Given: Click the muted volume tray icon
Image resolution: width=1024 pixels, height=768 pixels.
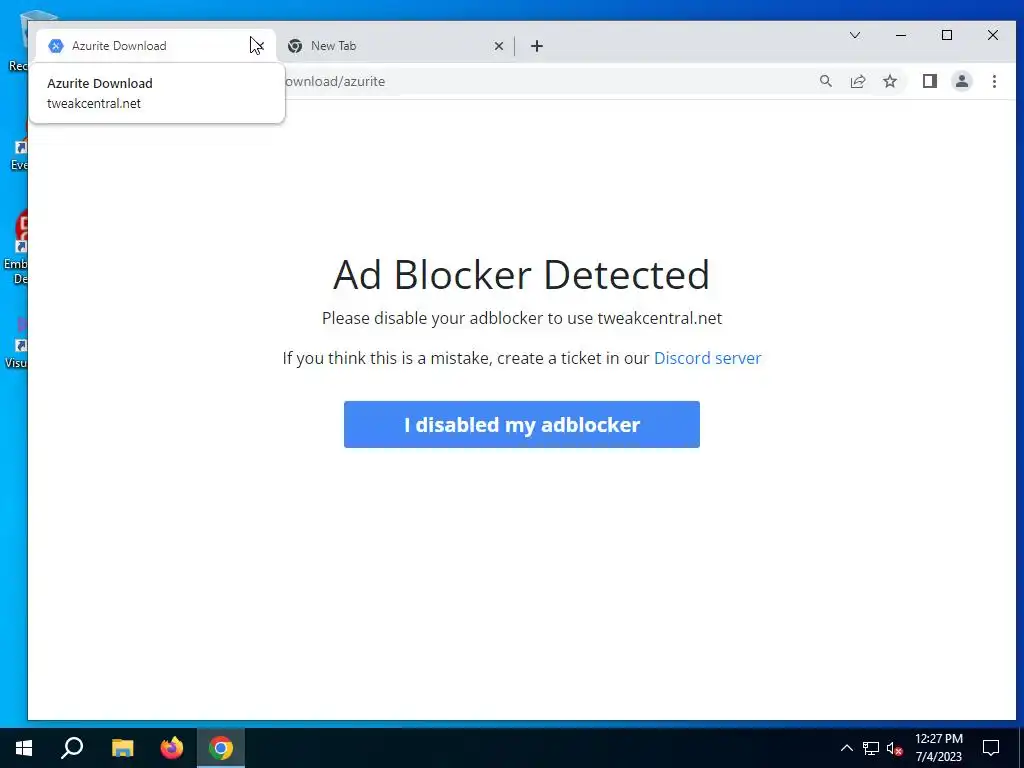Looking at the screenshot, I should pos(894,748).
